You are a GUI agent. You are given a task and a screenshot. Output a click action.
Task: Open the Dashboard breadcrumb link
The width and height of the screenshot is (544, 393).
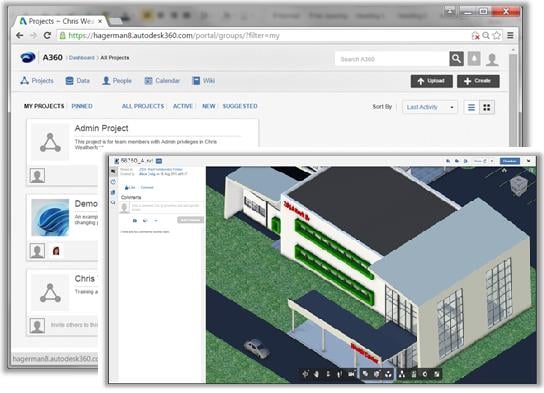pos(82,58)
